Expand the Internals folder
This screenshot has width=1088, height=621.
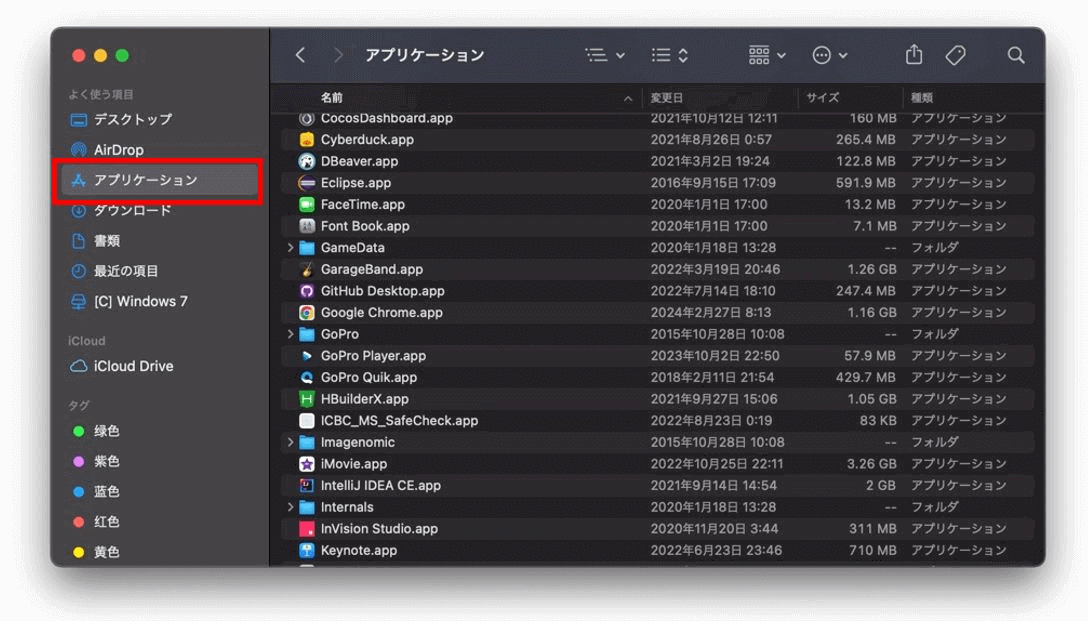coord(290,507)
